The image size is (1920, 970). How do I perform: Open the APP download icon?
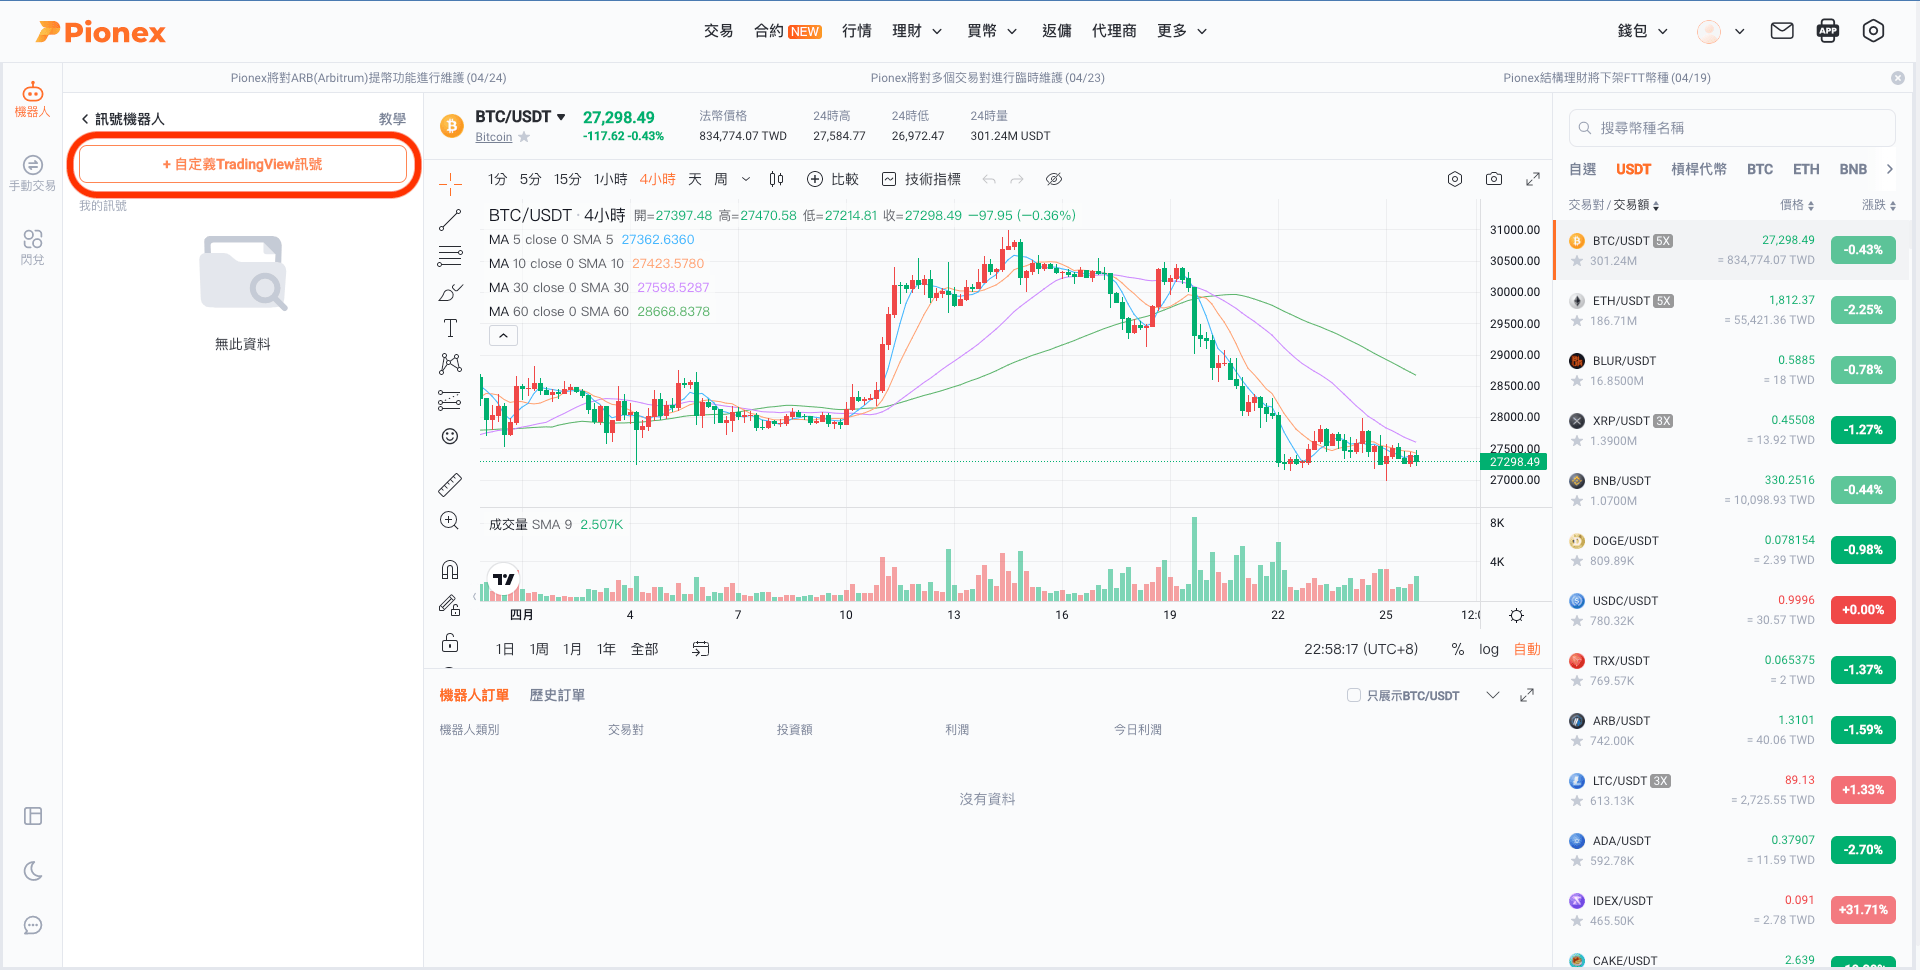click(x=1828, y=31)
